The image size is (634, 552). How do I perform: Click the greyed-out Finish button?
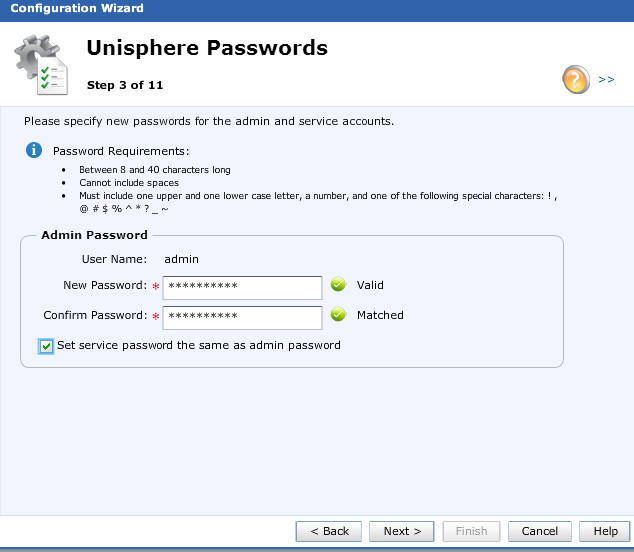coord(471,531)
